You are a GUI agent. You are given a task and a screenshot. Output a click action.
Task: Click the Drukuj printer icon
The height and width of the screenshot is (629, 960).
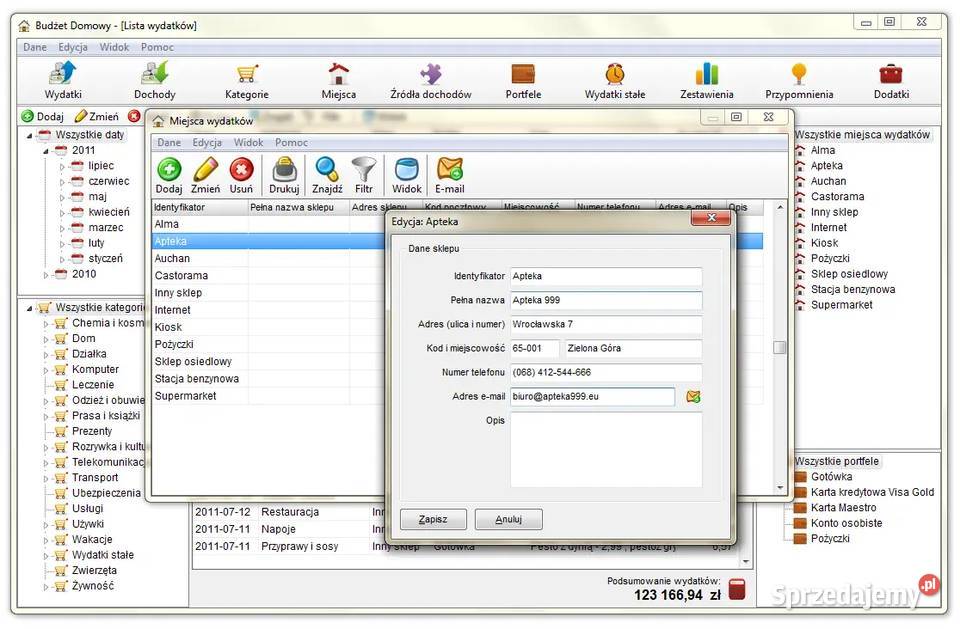coord(284,175)
